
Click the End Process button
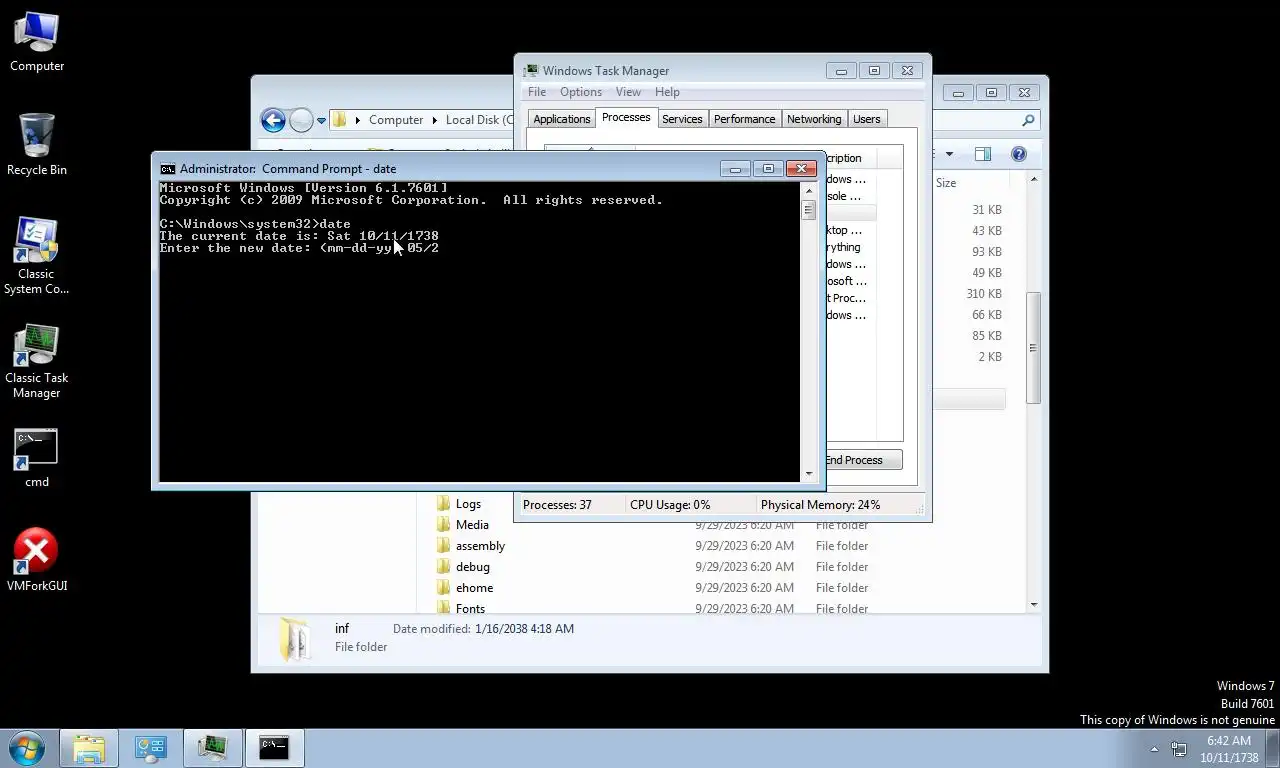(862, 460)
